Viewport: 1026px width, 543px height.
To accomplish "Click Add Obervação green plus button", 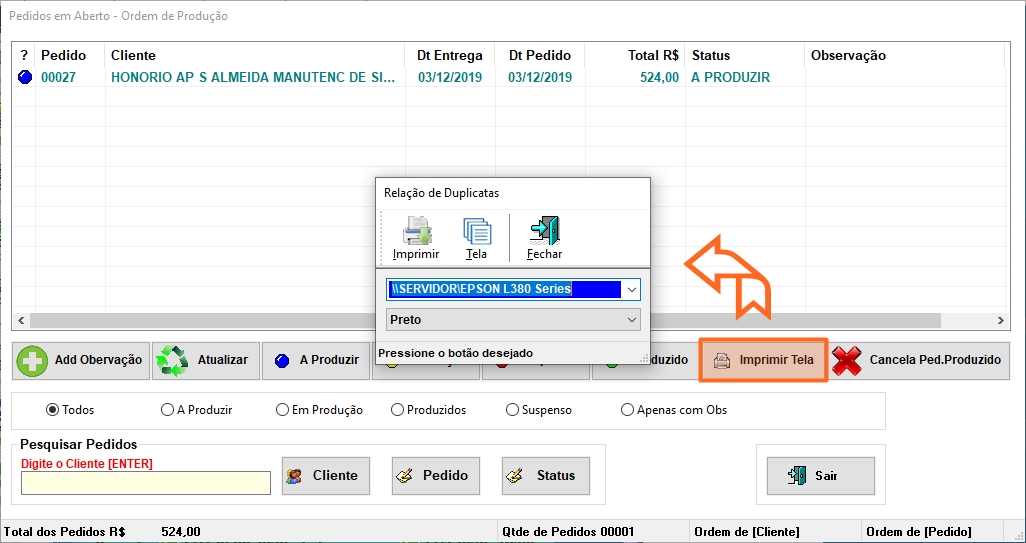I will [x=81, y=360].
